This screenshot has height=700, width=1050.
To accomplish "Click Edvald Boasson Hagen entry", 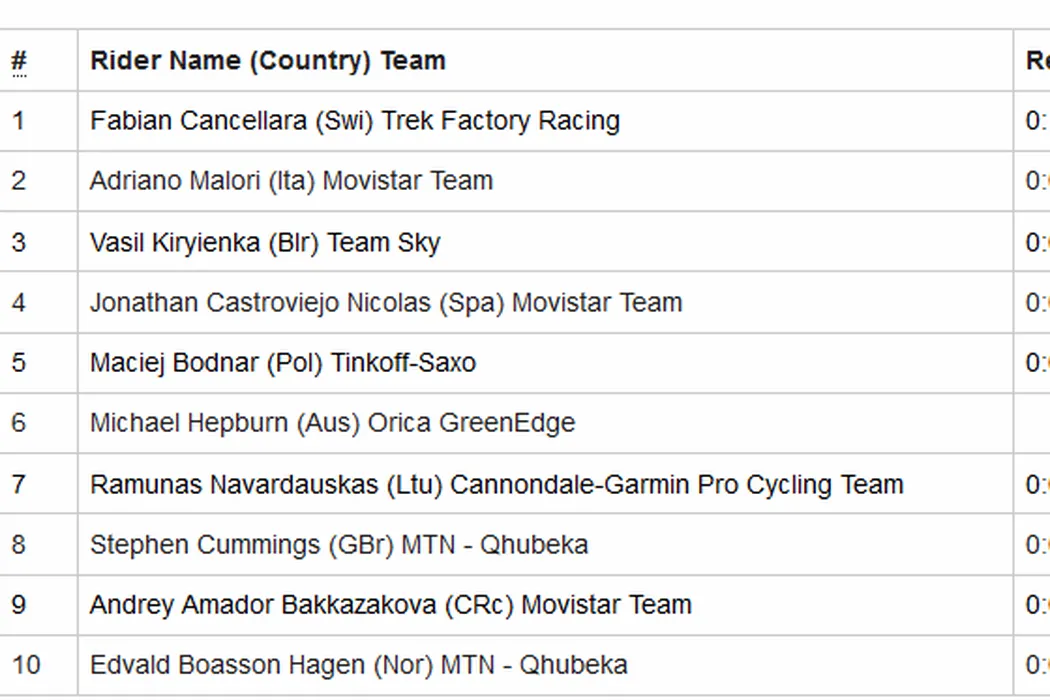I will [358, 665].
